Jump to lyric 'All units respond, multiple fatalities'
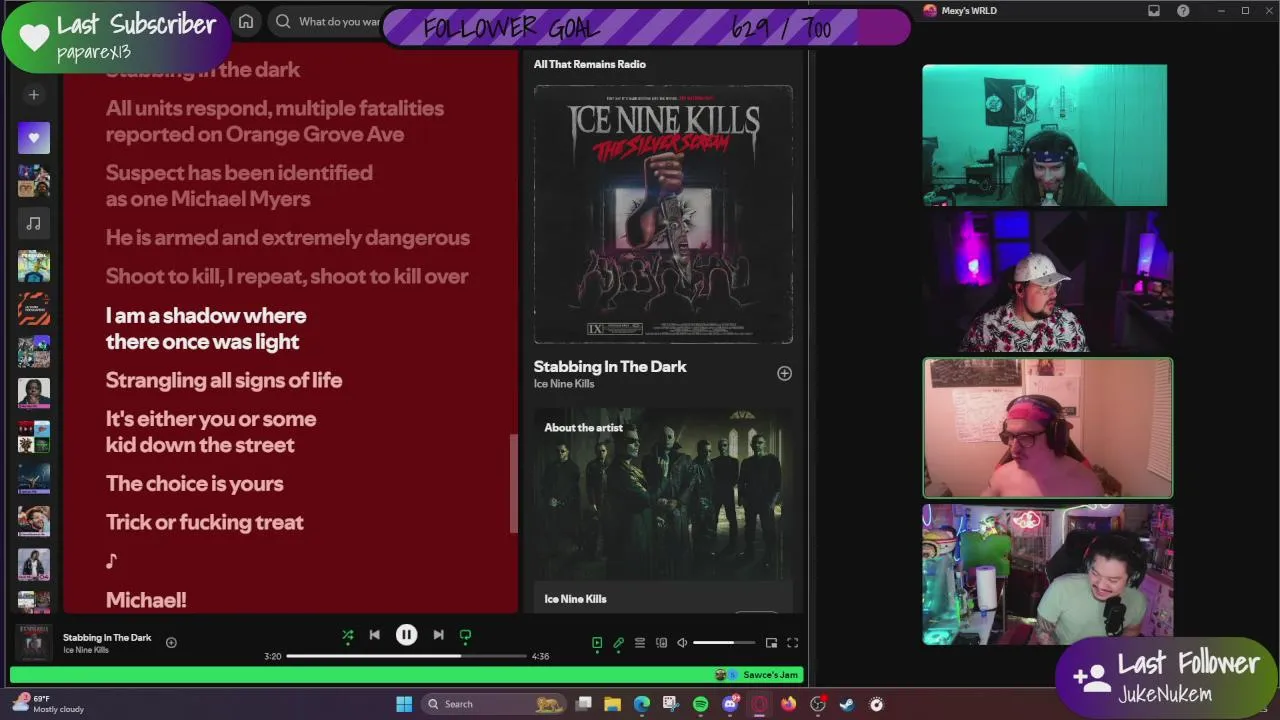This screenshot has height=720, width=1280. coord(275,121)
